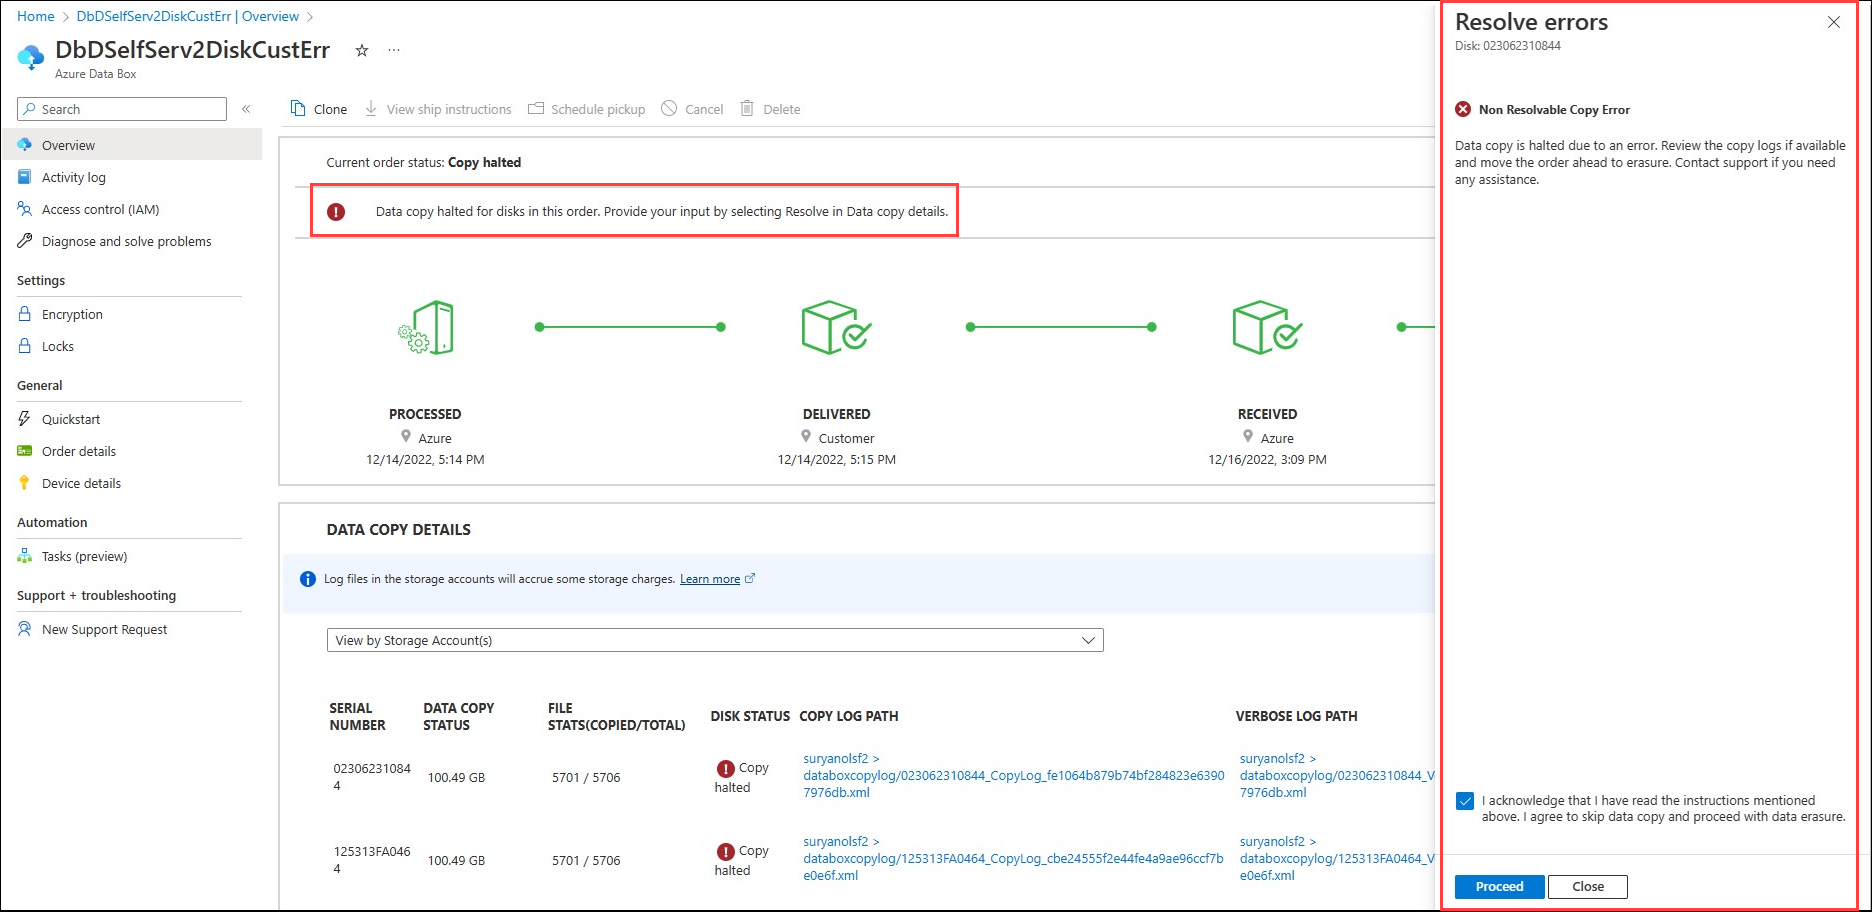Open Activity log in sidebar

73,177
